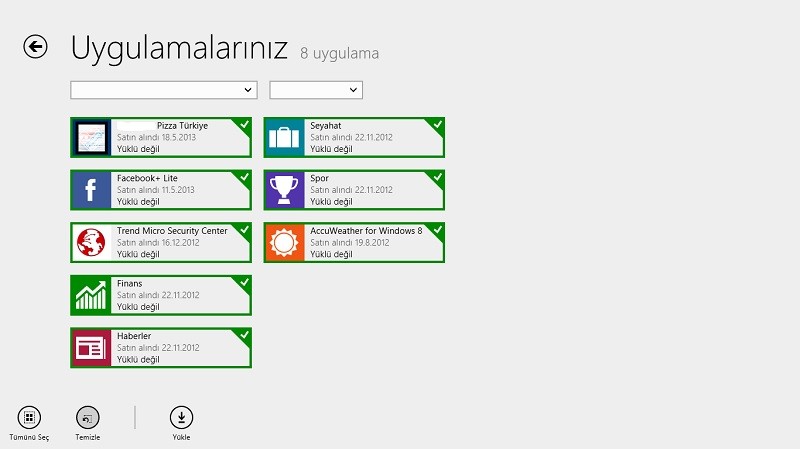
Task: Go back using the arrow button
Action: (35, 46)
